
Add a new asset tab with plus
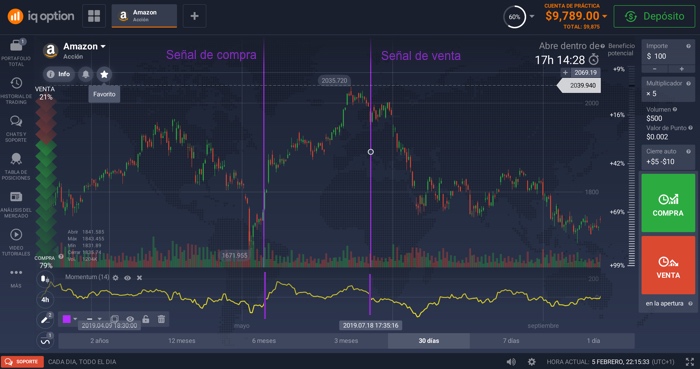[x=194, y=16]
